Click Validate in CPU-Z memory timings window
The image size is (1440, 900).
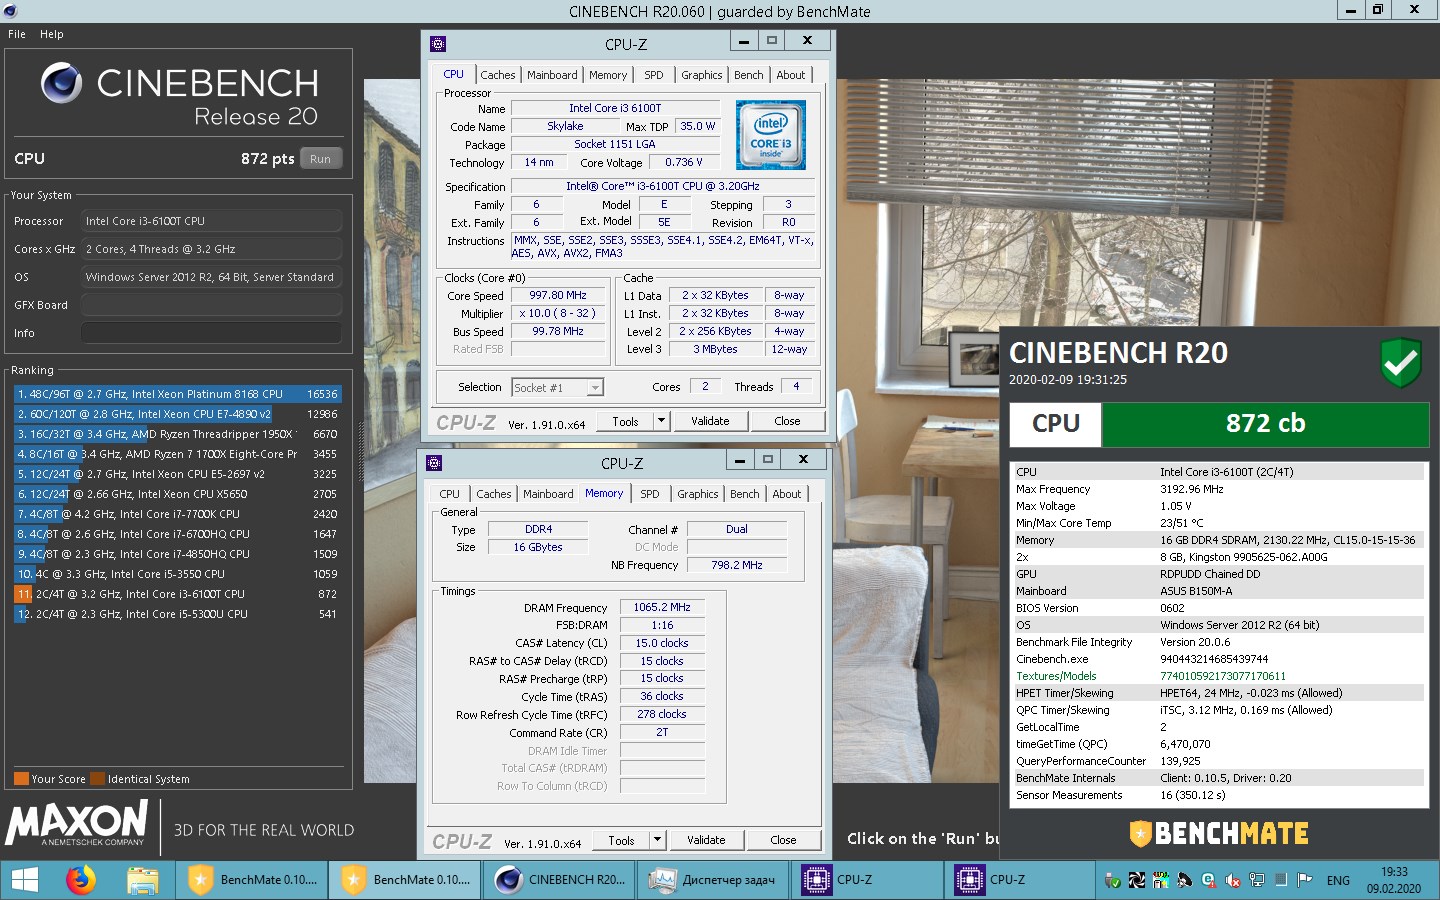point(706,840)
